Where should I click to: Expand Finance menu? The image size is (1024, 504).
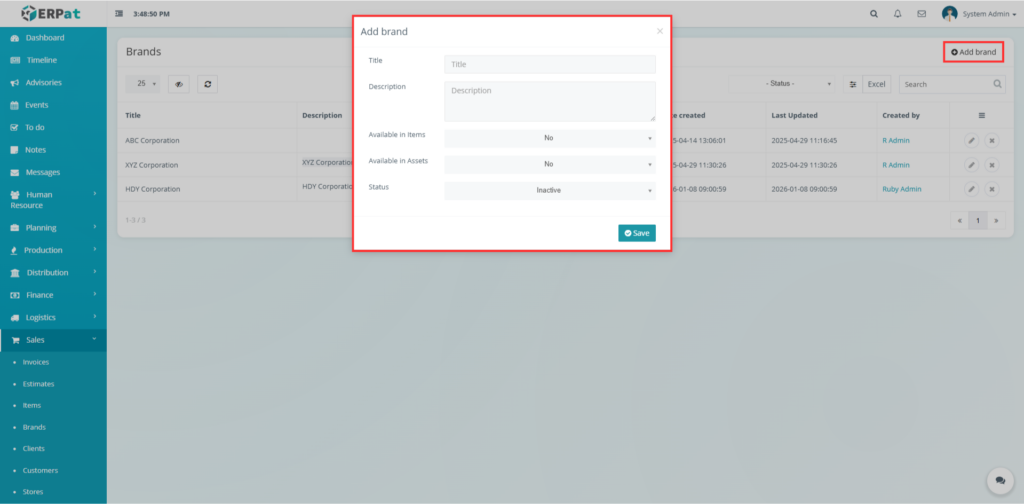click(53, 295)
